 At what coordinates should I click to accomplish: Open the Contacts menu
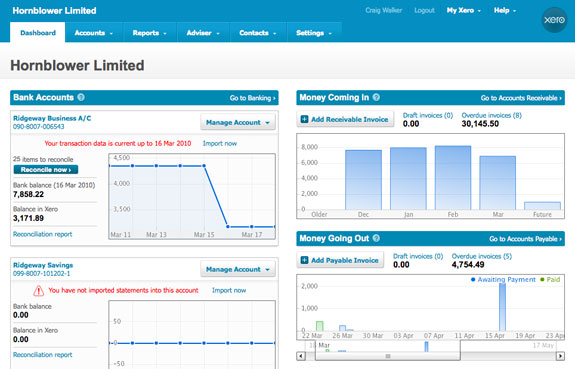258,33
